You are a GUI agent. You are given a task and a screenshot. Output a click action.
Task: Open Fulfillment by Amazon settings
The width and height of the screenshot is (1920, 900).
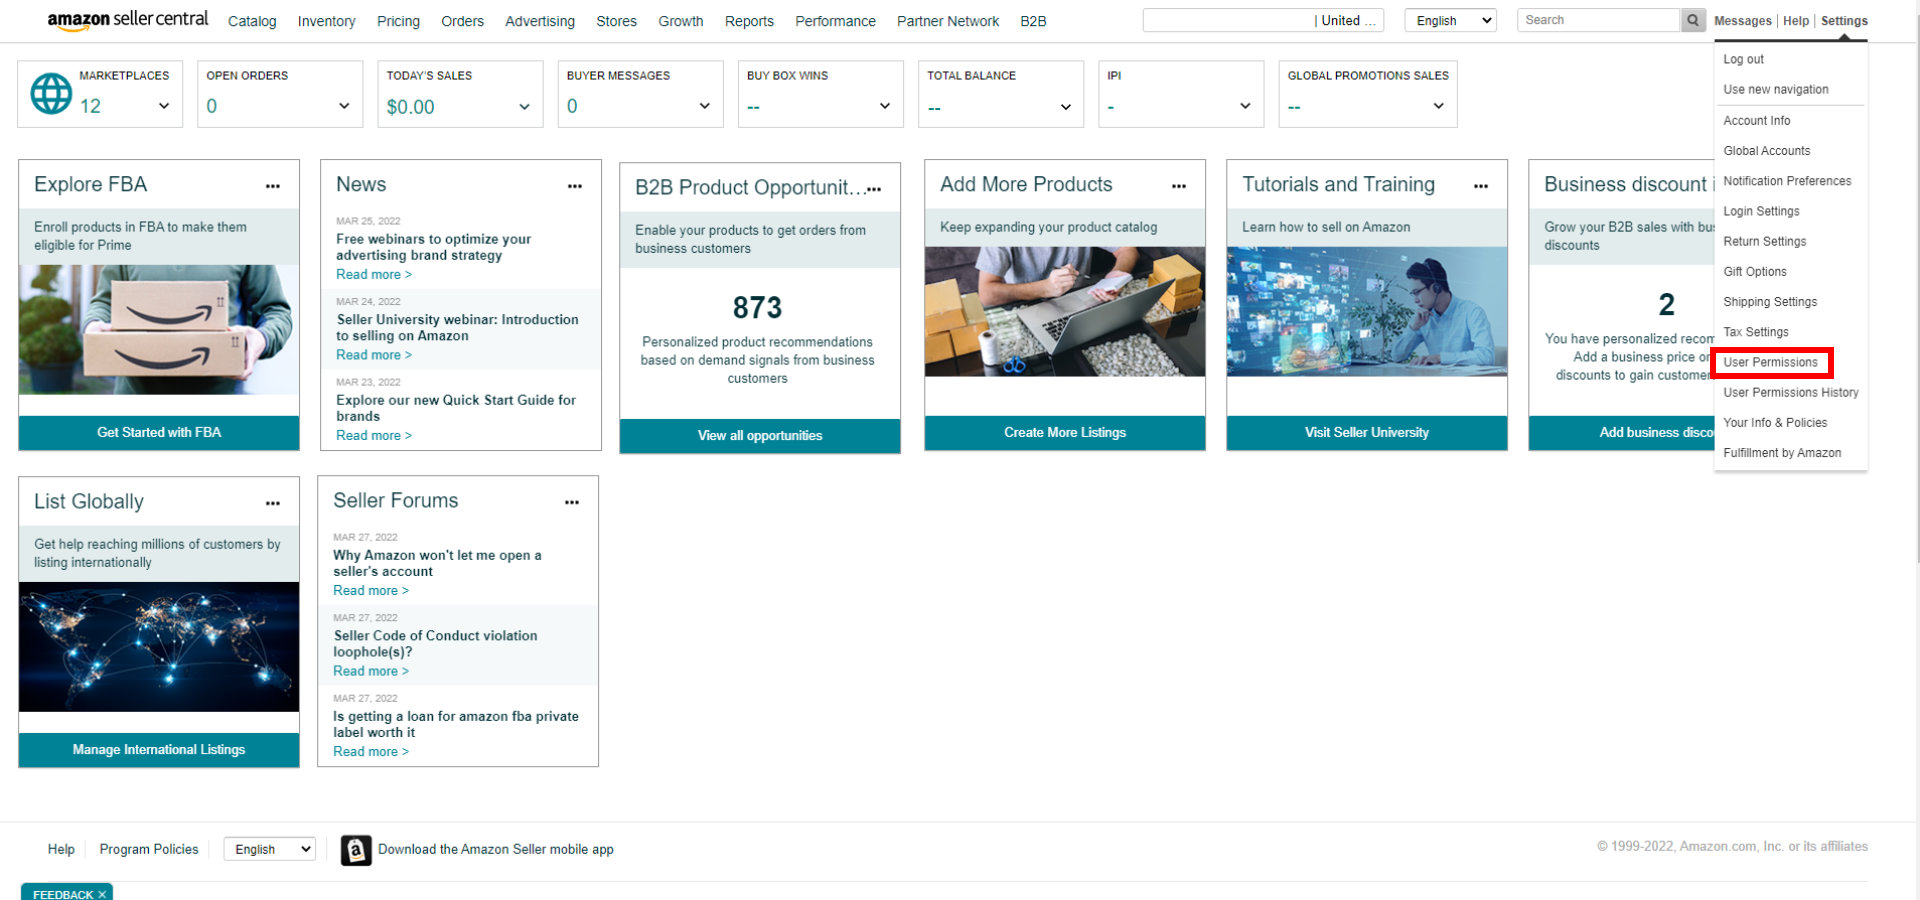1781,453
